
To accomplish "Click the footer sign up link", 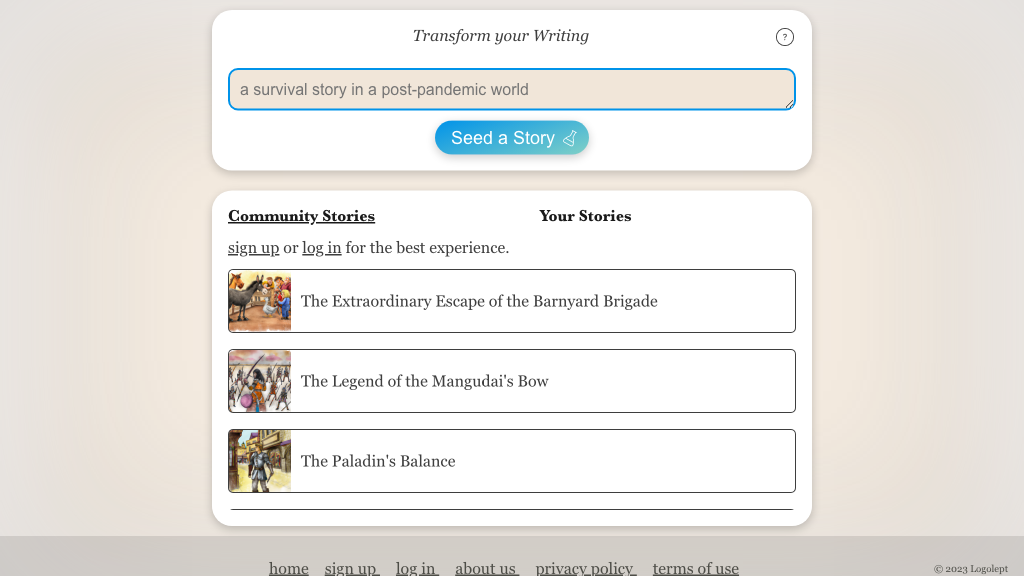I will [351, 568].
